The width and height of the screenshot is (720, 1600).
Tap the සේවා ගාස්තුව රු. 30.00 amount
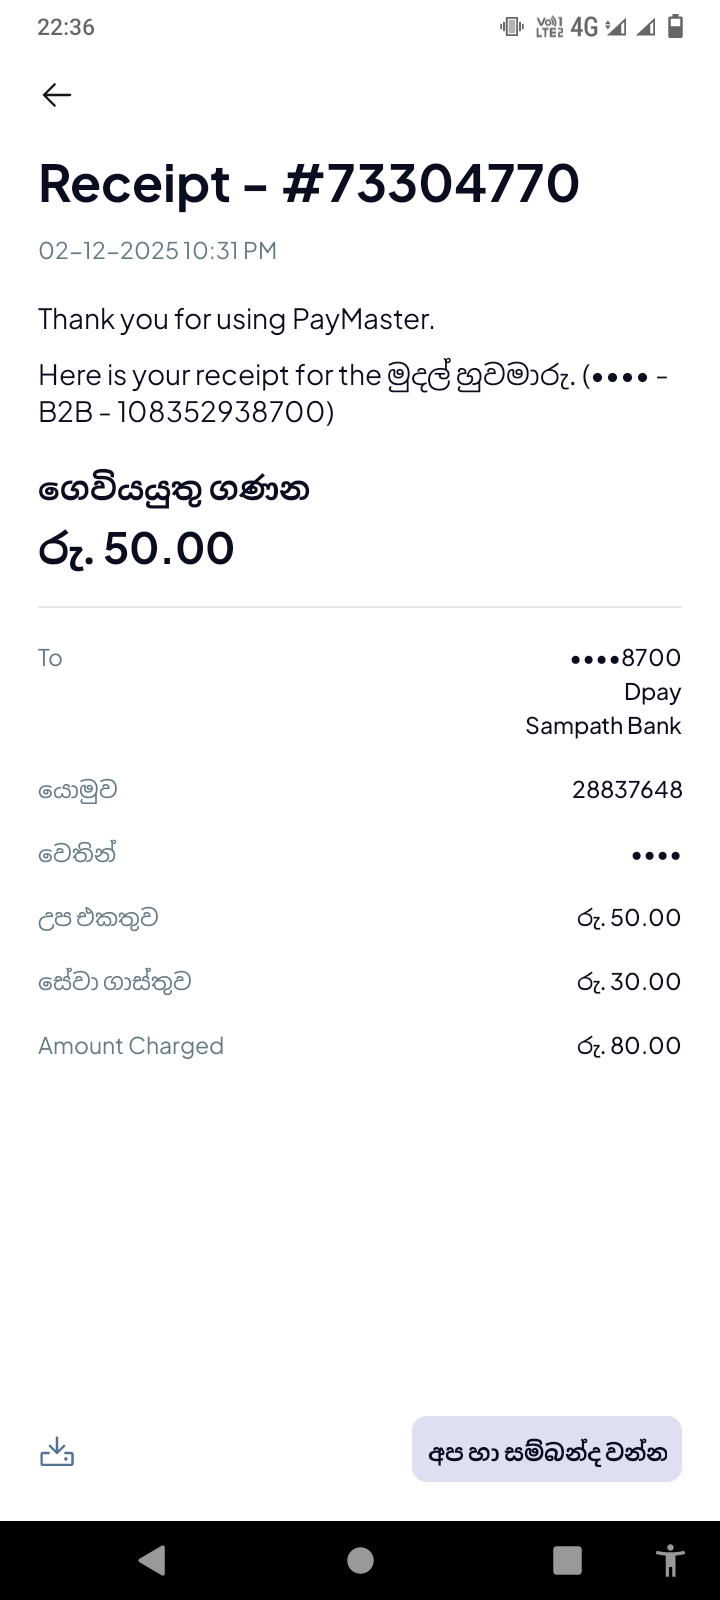coord(629,982)
